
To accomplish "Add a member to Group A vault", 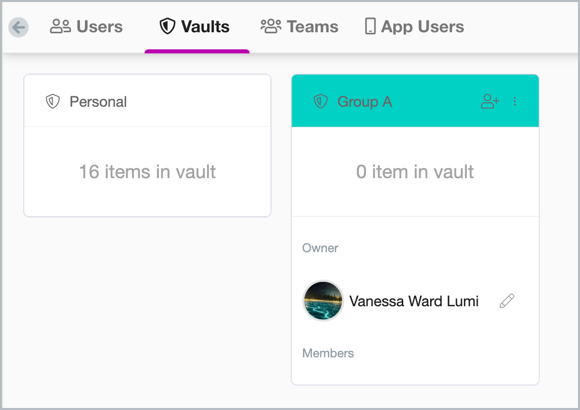I will tap(490, 101).
